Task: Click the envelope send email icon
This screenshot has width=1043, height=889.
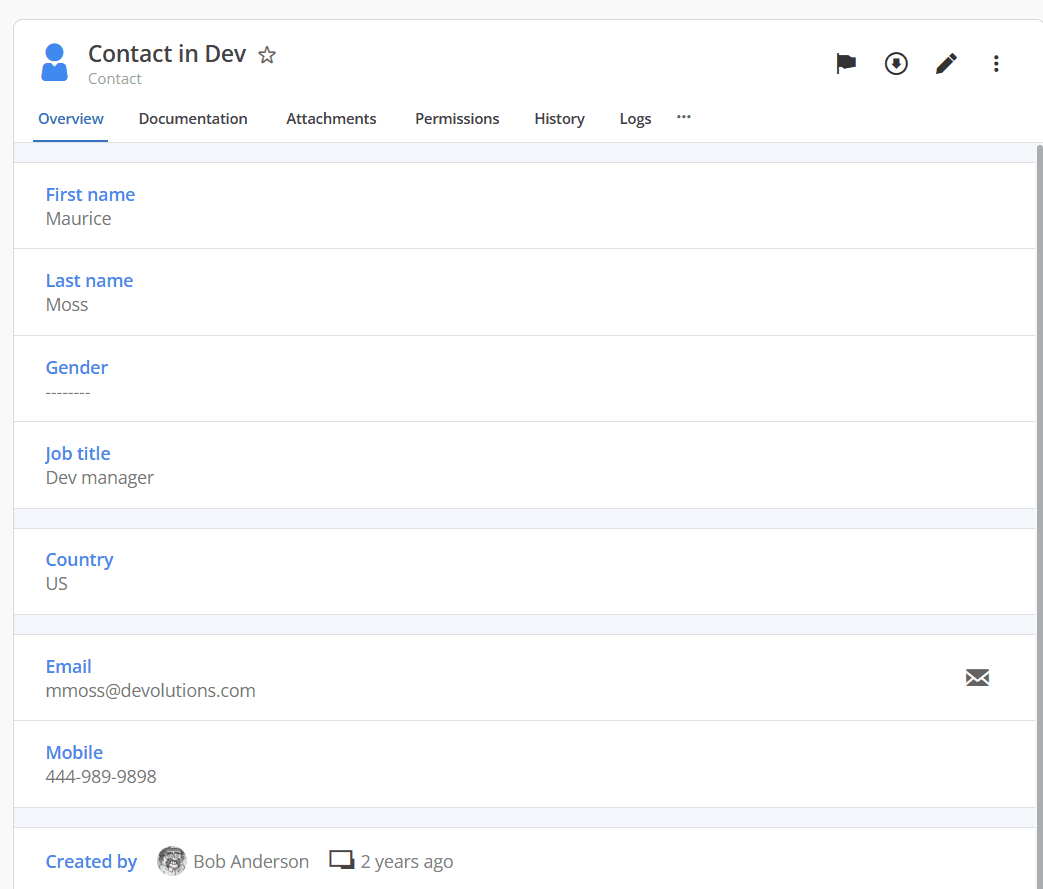Action: 977,678
